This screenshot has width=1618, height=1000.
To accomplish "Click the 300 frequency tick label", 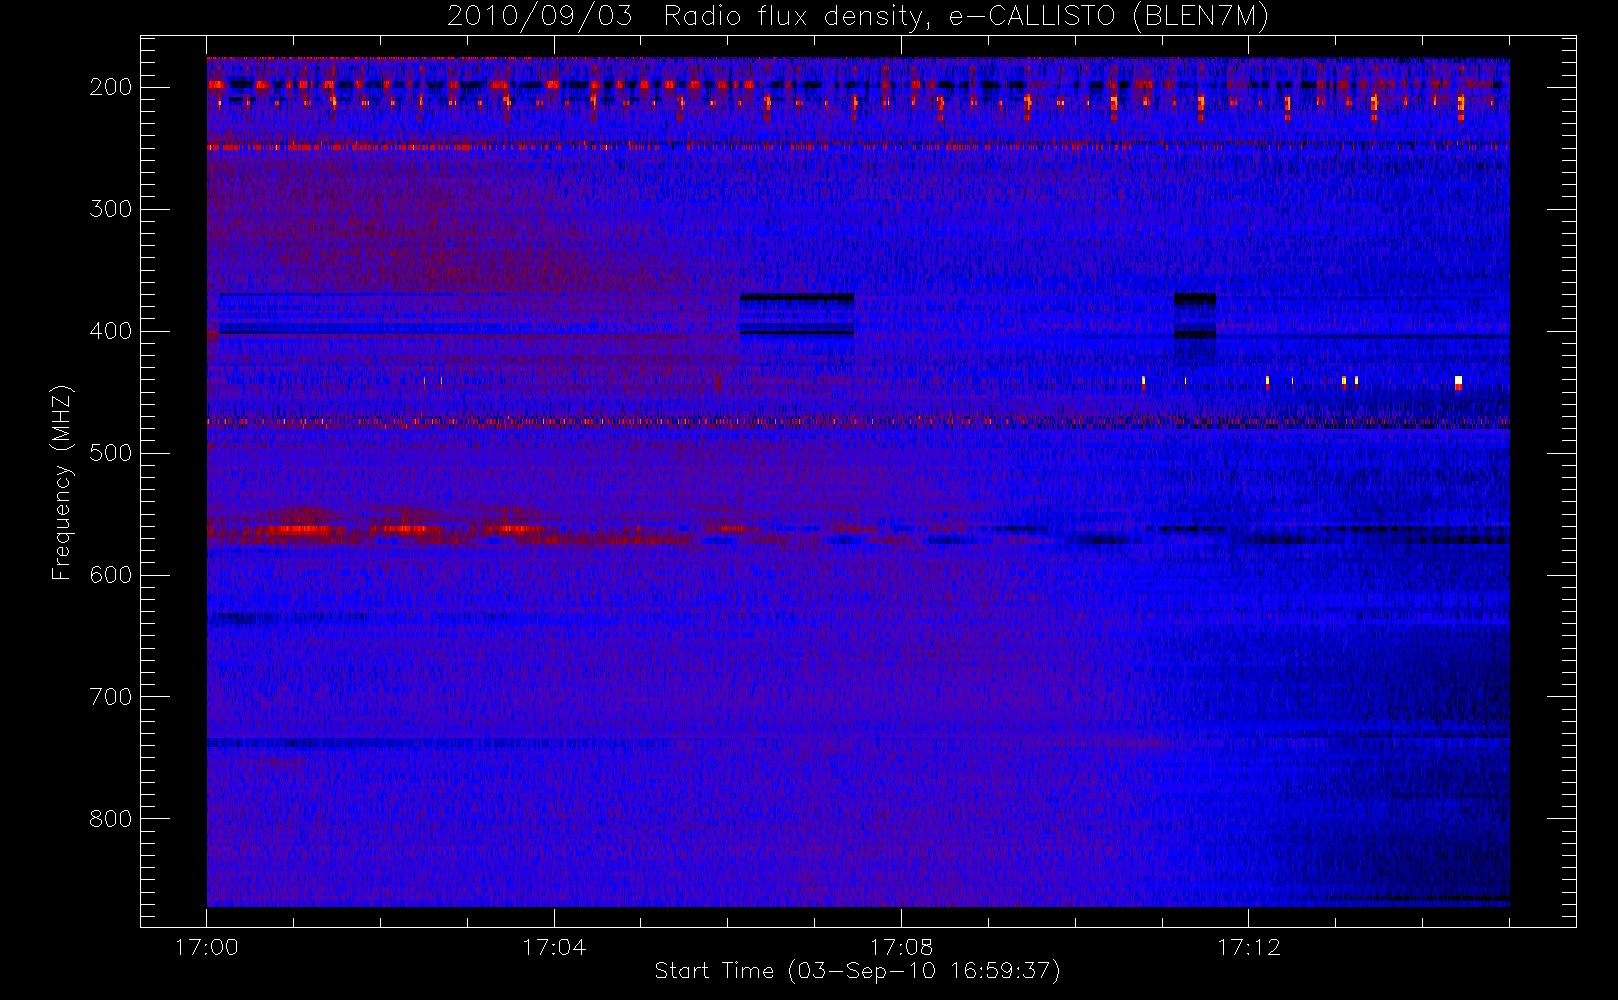I will pos(111,209).
